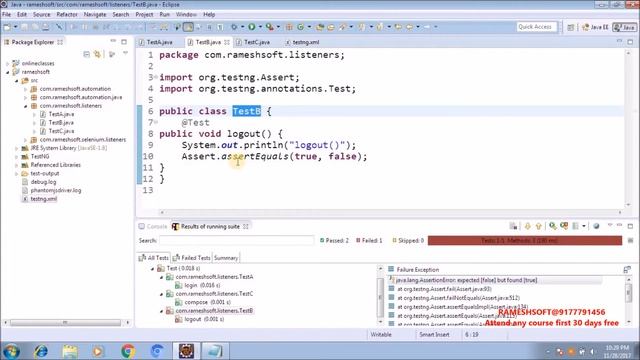
Task: Open Package Explorer view menu arrow
Action: click(125, 54)
